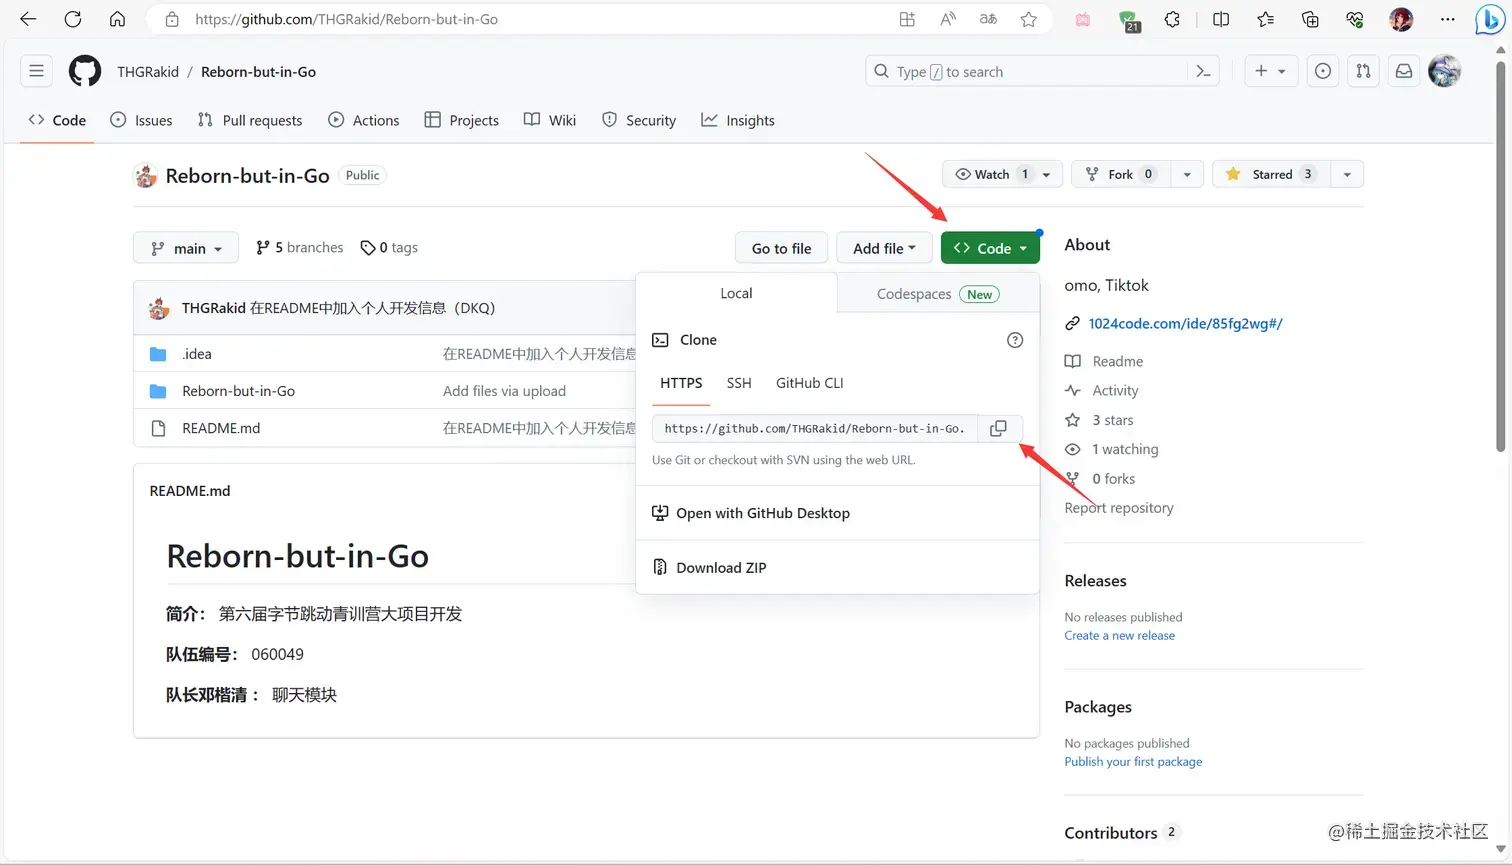Expand the main branch selector
This screenshot has width=1512, height=865.
[x=186, y=248]
